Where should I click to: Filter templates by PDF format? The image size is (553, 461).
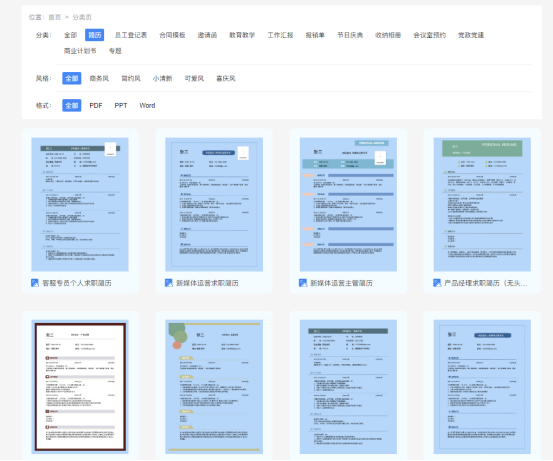pos(96,105)
